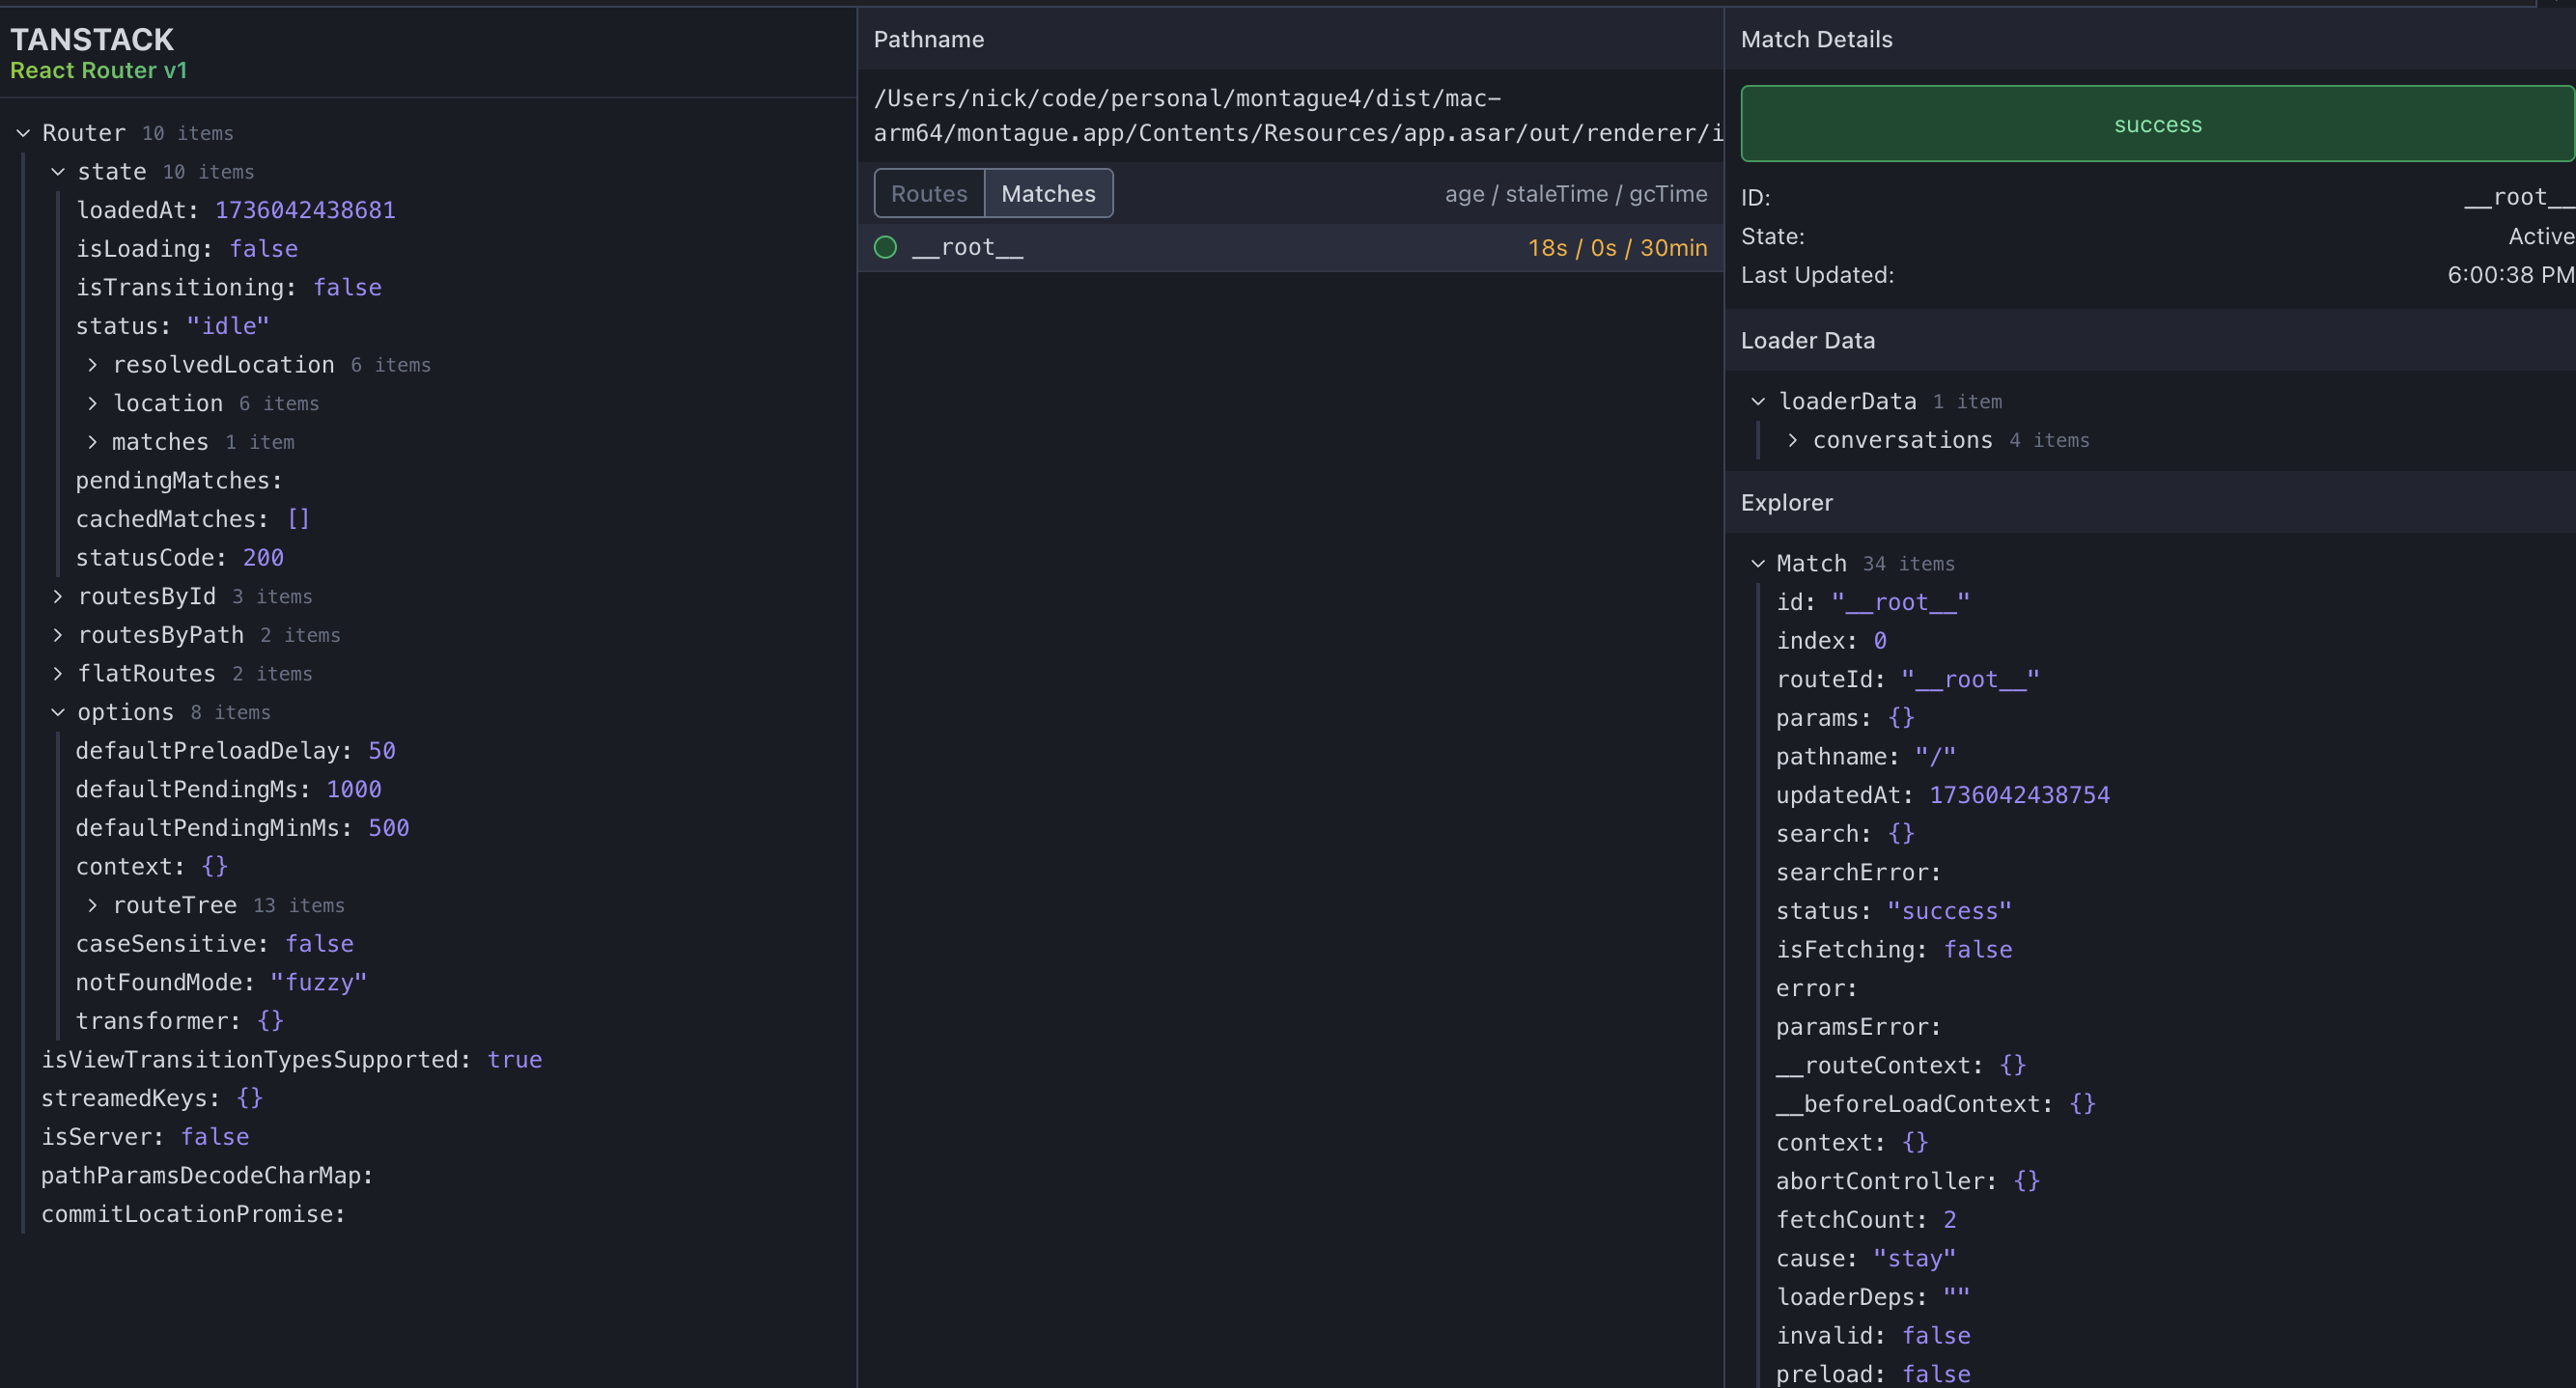
Task: Collapse the state node
Action: click(58, 172)
